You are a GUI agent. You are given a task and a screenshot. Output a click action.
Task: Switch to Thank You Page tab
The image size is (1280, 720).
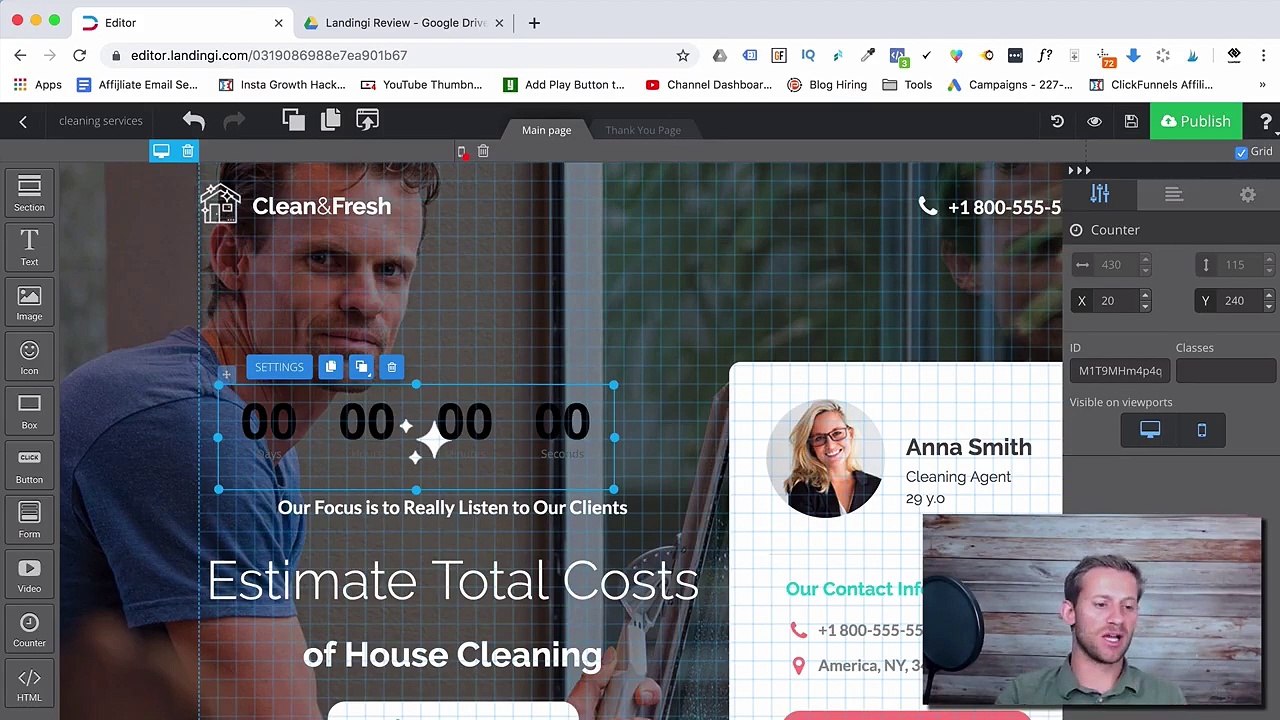pyautogui.click(x=643, y=130)
